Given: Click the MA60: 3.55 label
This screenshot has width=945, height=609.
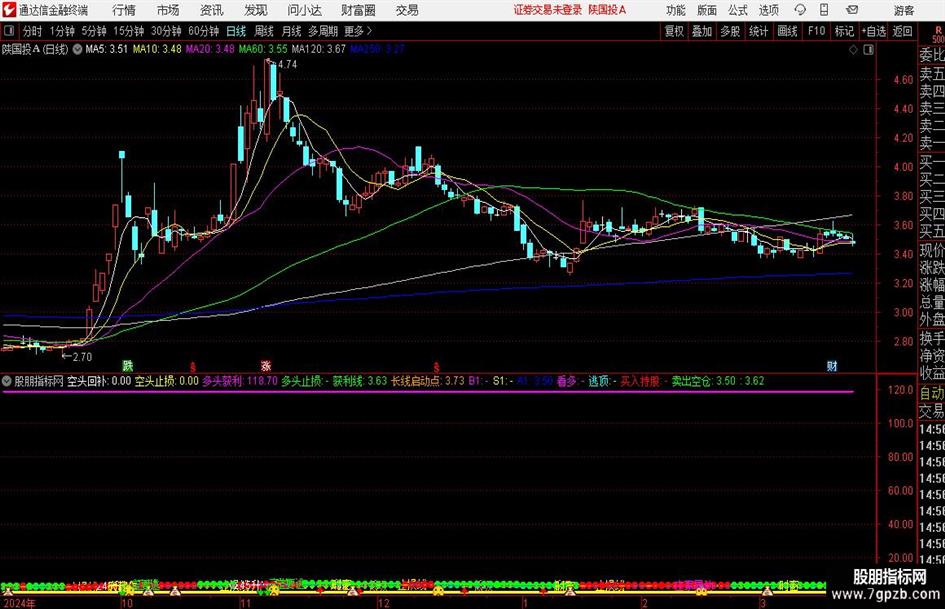Looking at the screenshot, I should [263, 49].
